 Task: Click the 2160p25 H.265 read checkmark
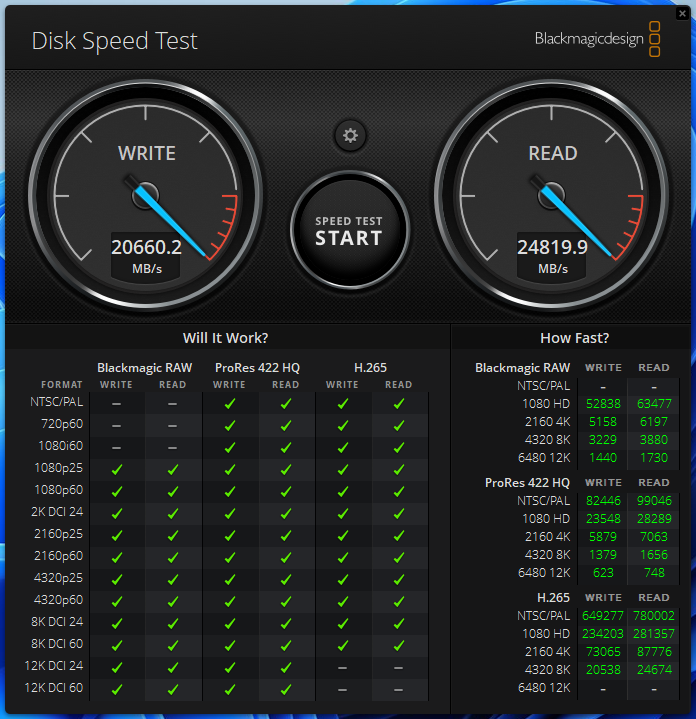tap(399, 536)
